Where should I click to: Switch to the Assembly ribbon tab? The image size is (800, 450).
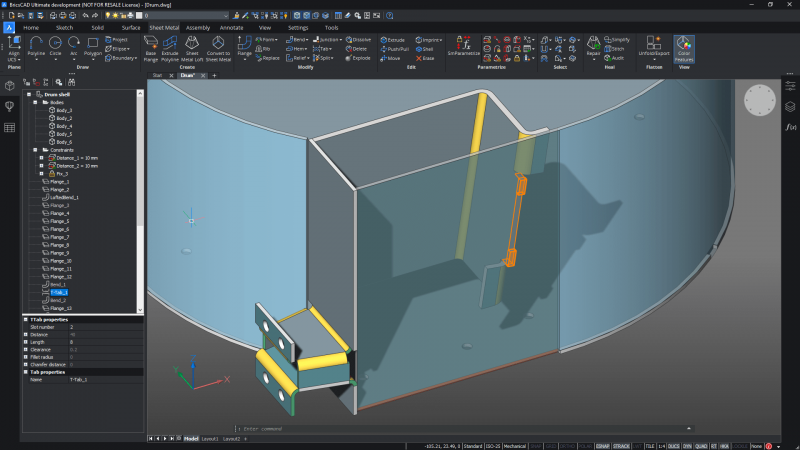[198, 27]
